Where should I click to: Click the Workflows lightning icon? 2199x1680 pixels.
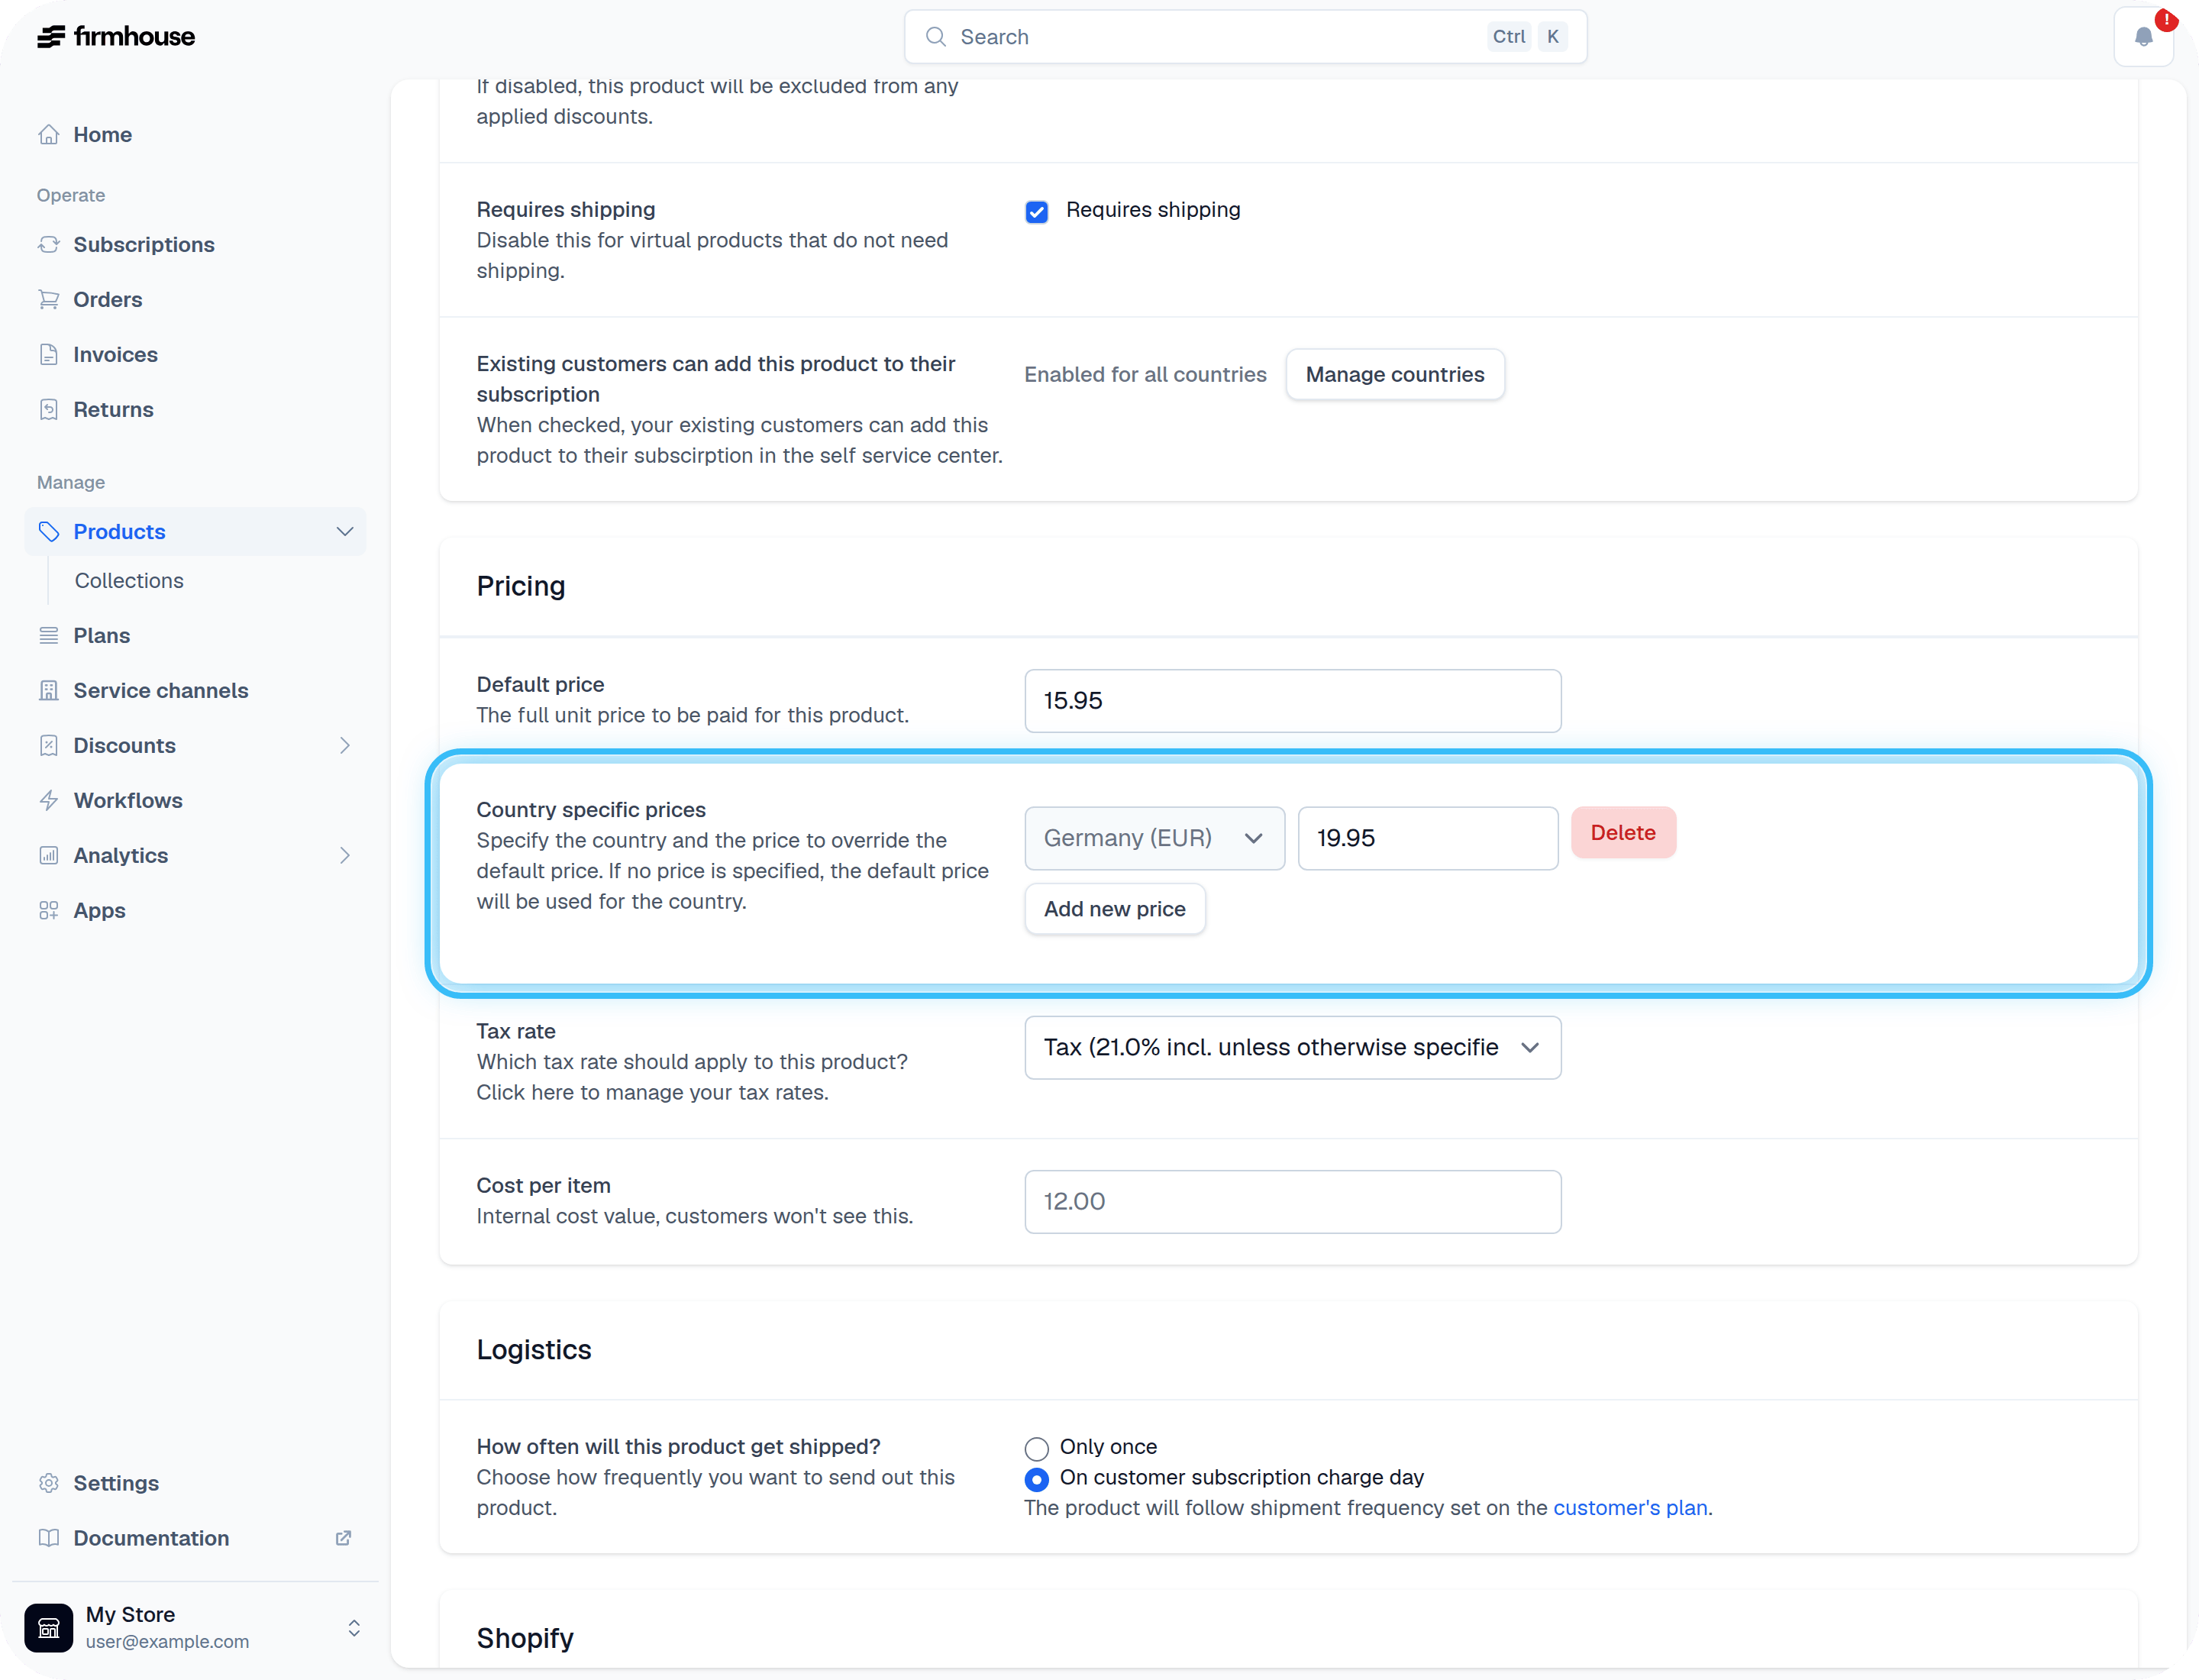pyautogui.click(x=49, y=801)
